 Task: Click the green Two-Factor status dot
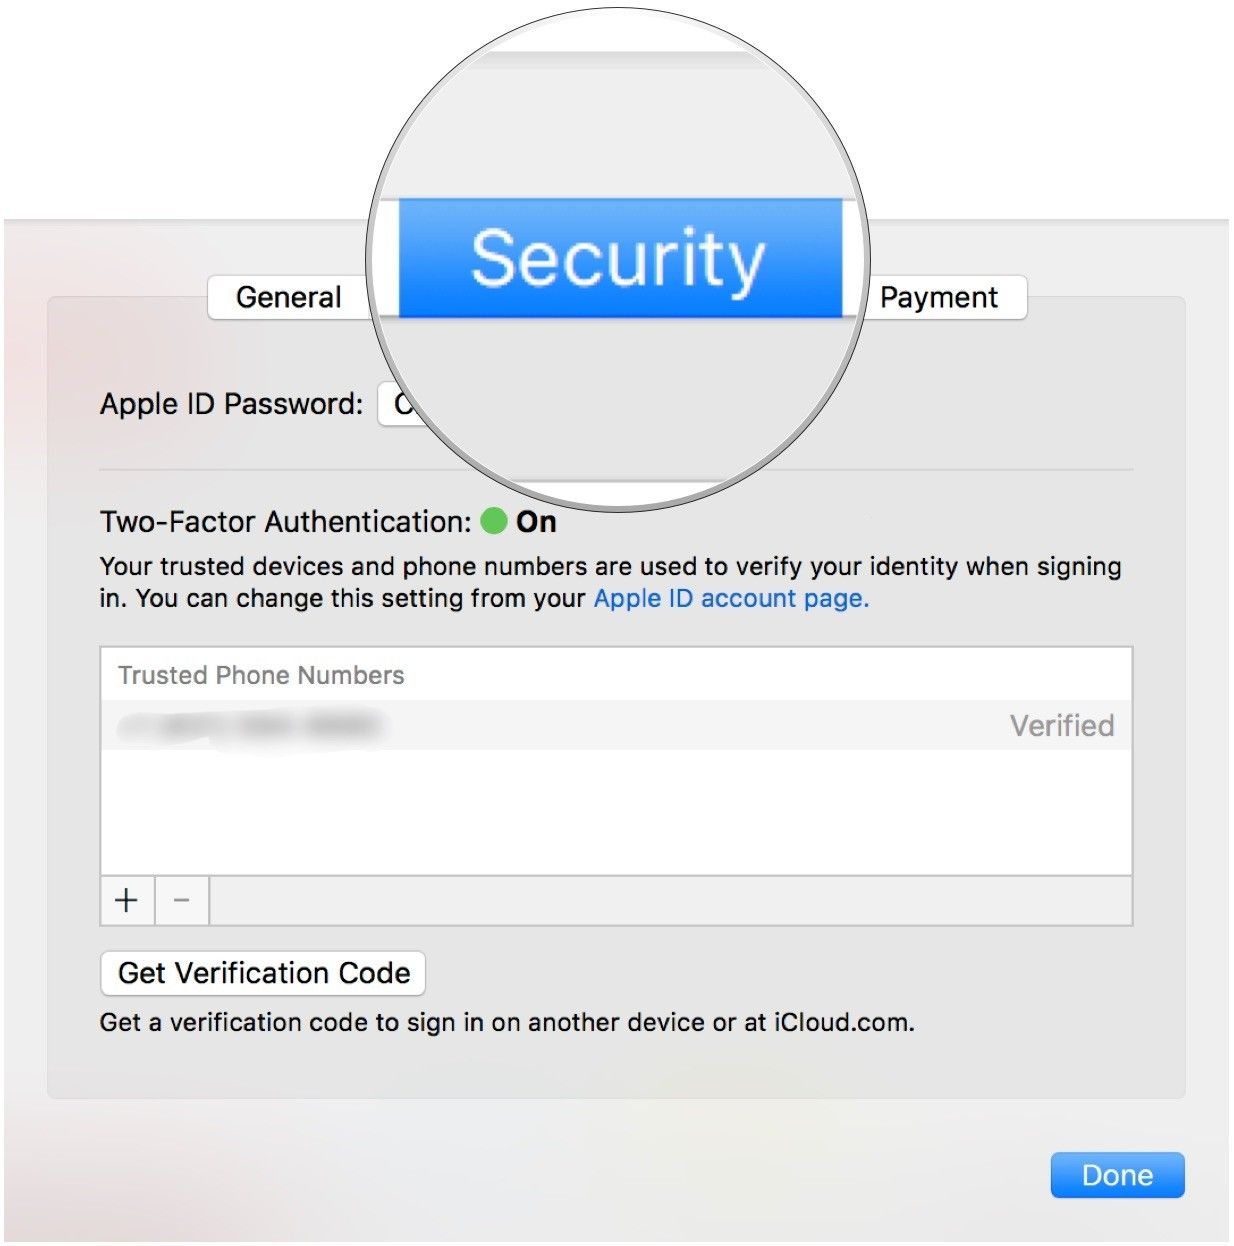pyautogui.click(x=494, y=521)
